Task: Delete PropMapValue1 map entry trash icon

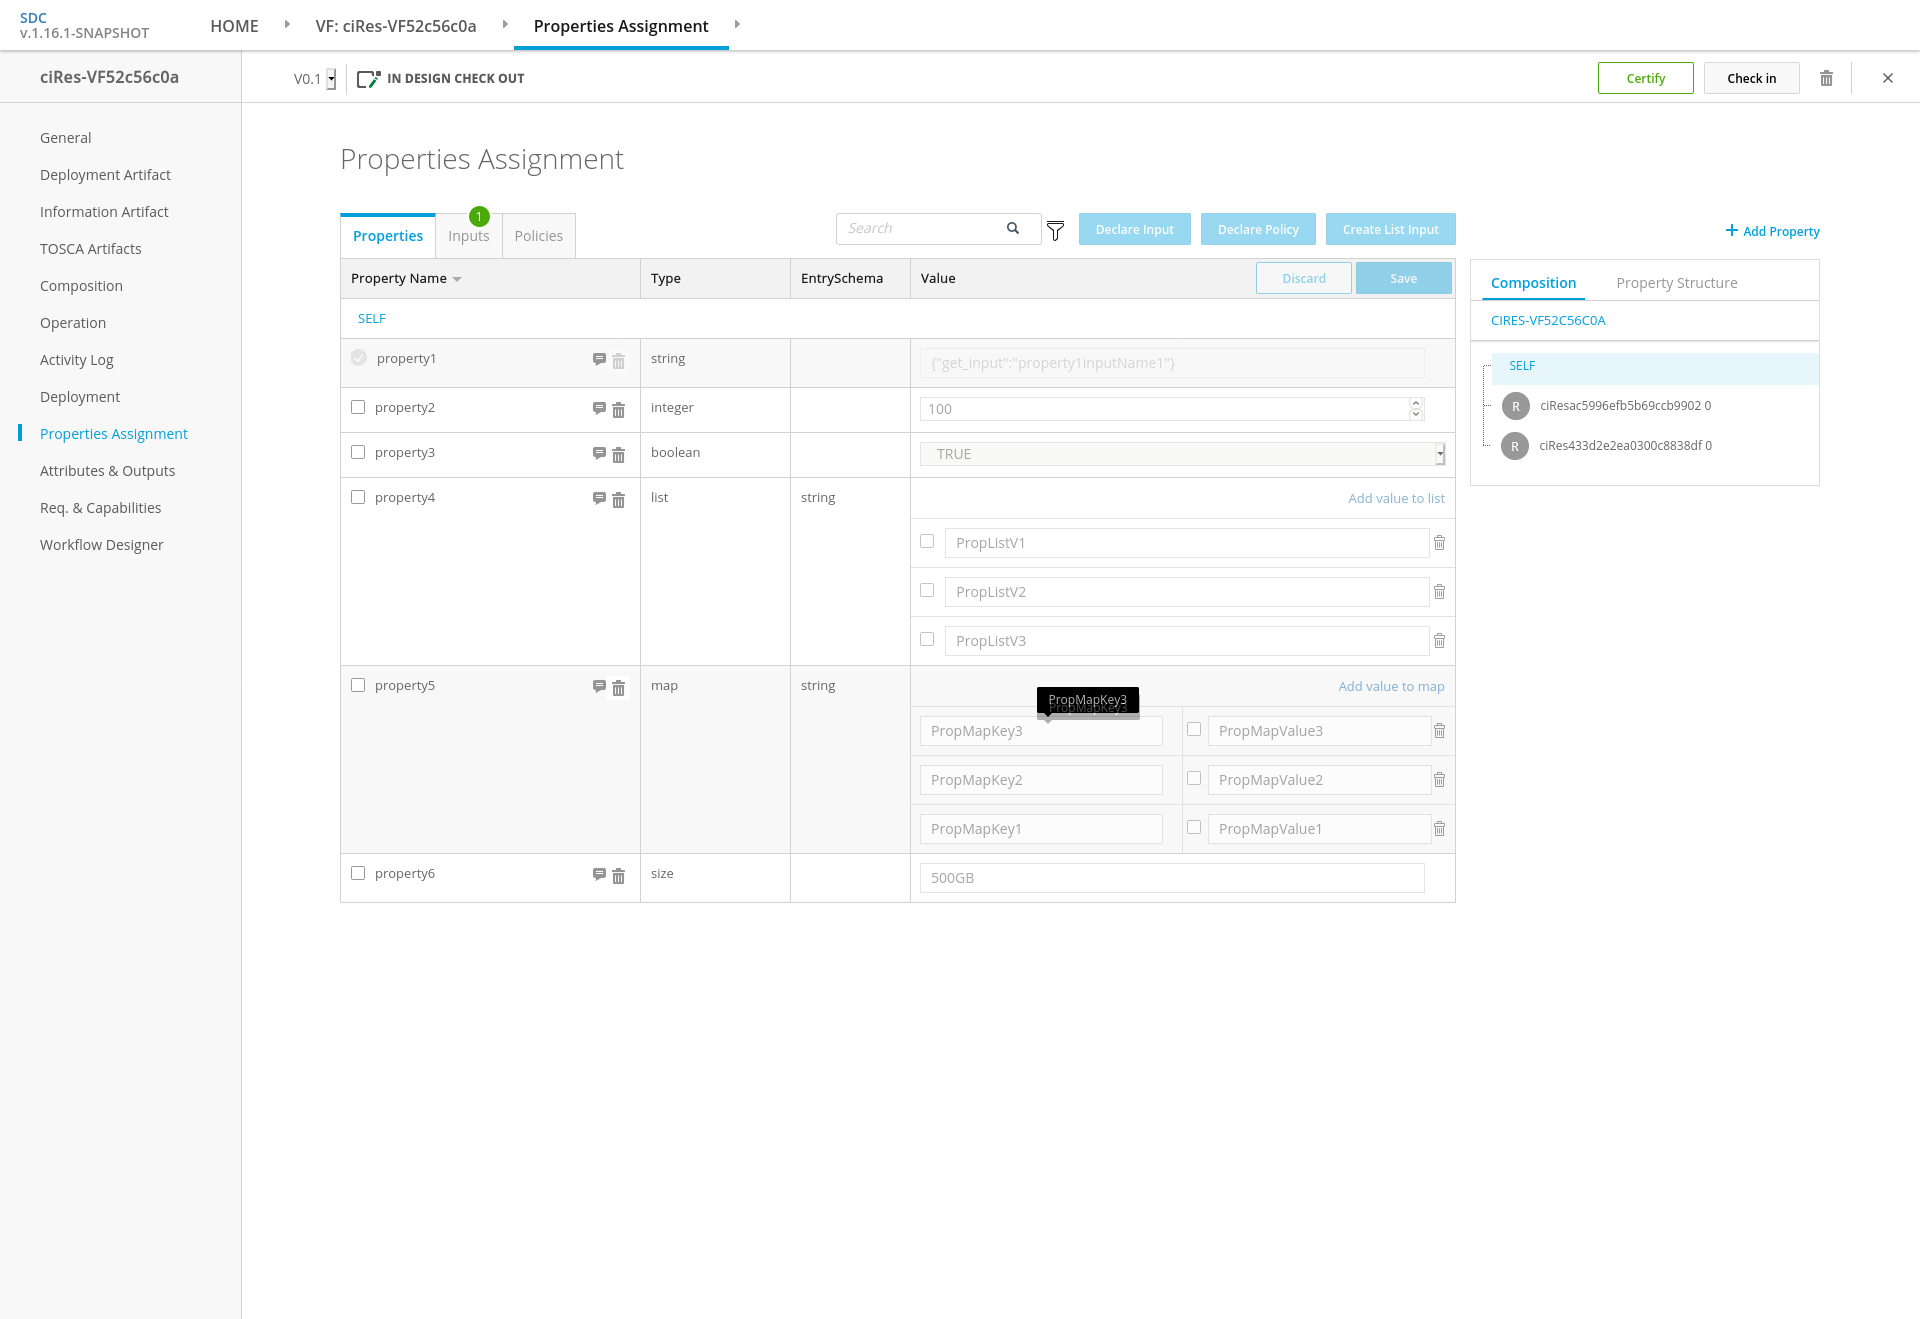Action: (x=1439, y=829)
